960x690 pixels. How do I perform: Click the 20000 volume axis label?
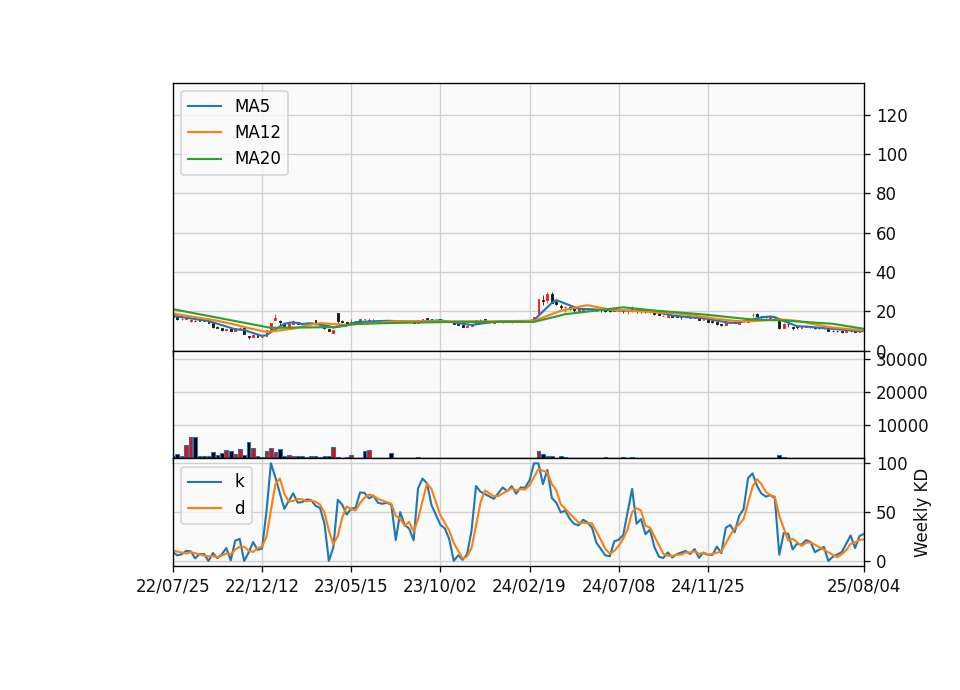(x=902, y=393)
